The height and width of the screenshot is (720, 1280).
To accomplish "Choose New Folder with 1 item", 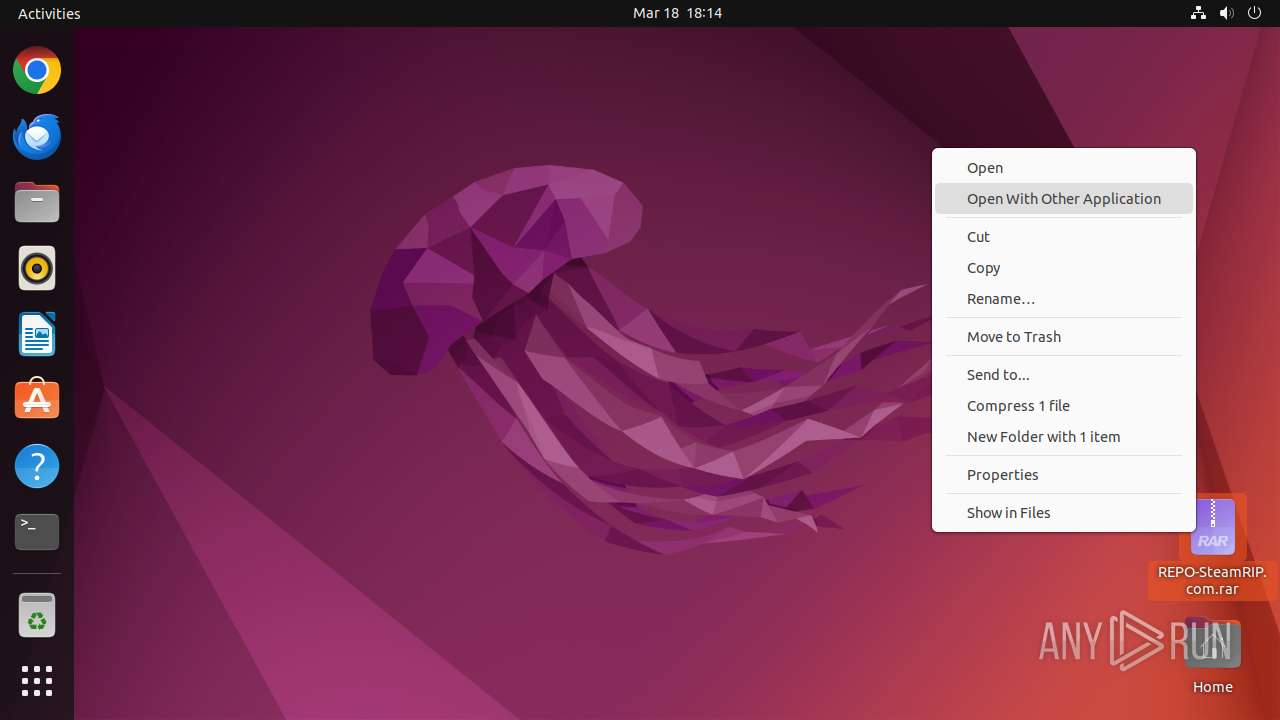I will (x=1064, y=437).
